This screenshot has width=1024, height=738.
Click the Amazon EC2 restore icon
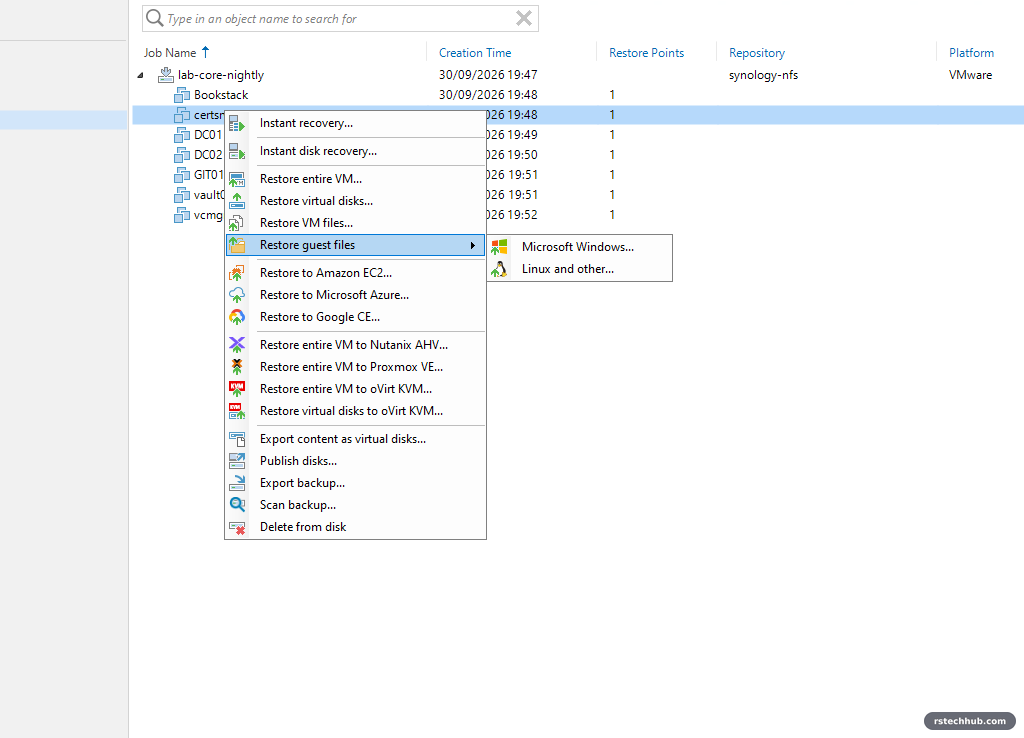(237, 273)
